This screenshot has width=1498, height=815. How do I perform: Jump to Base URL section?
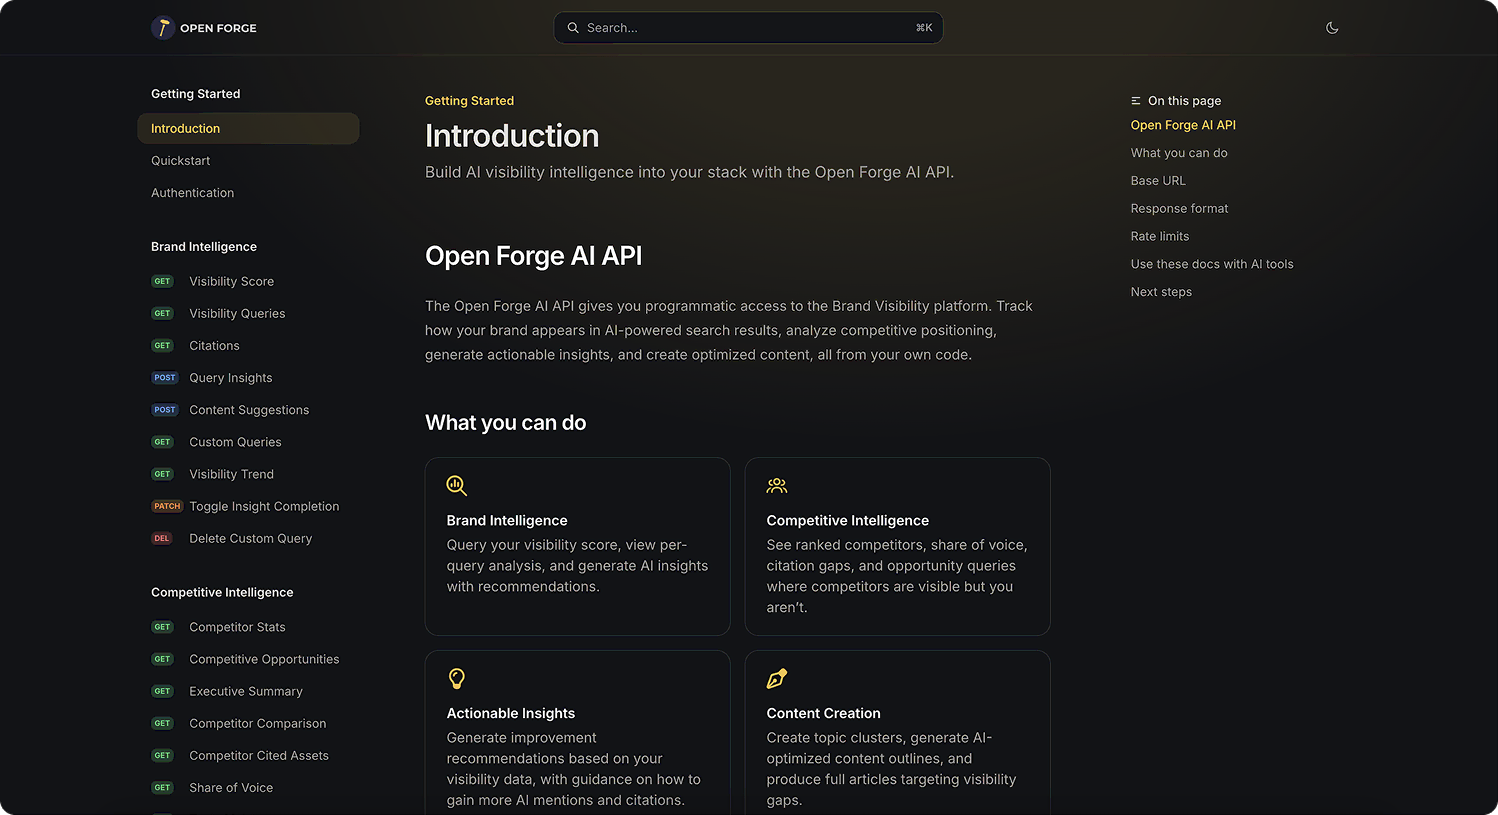point(1158,181)
